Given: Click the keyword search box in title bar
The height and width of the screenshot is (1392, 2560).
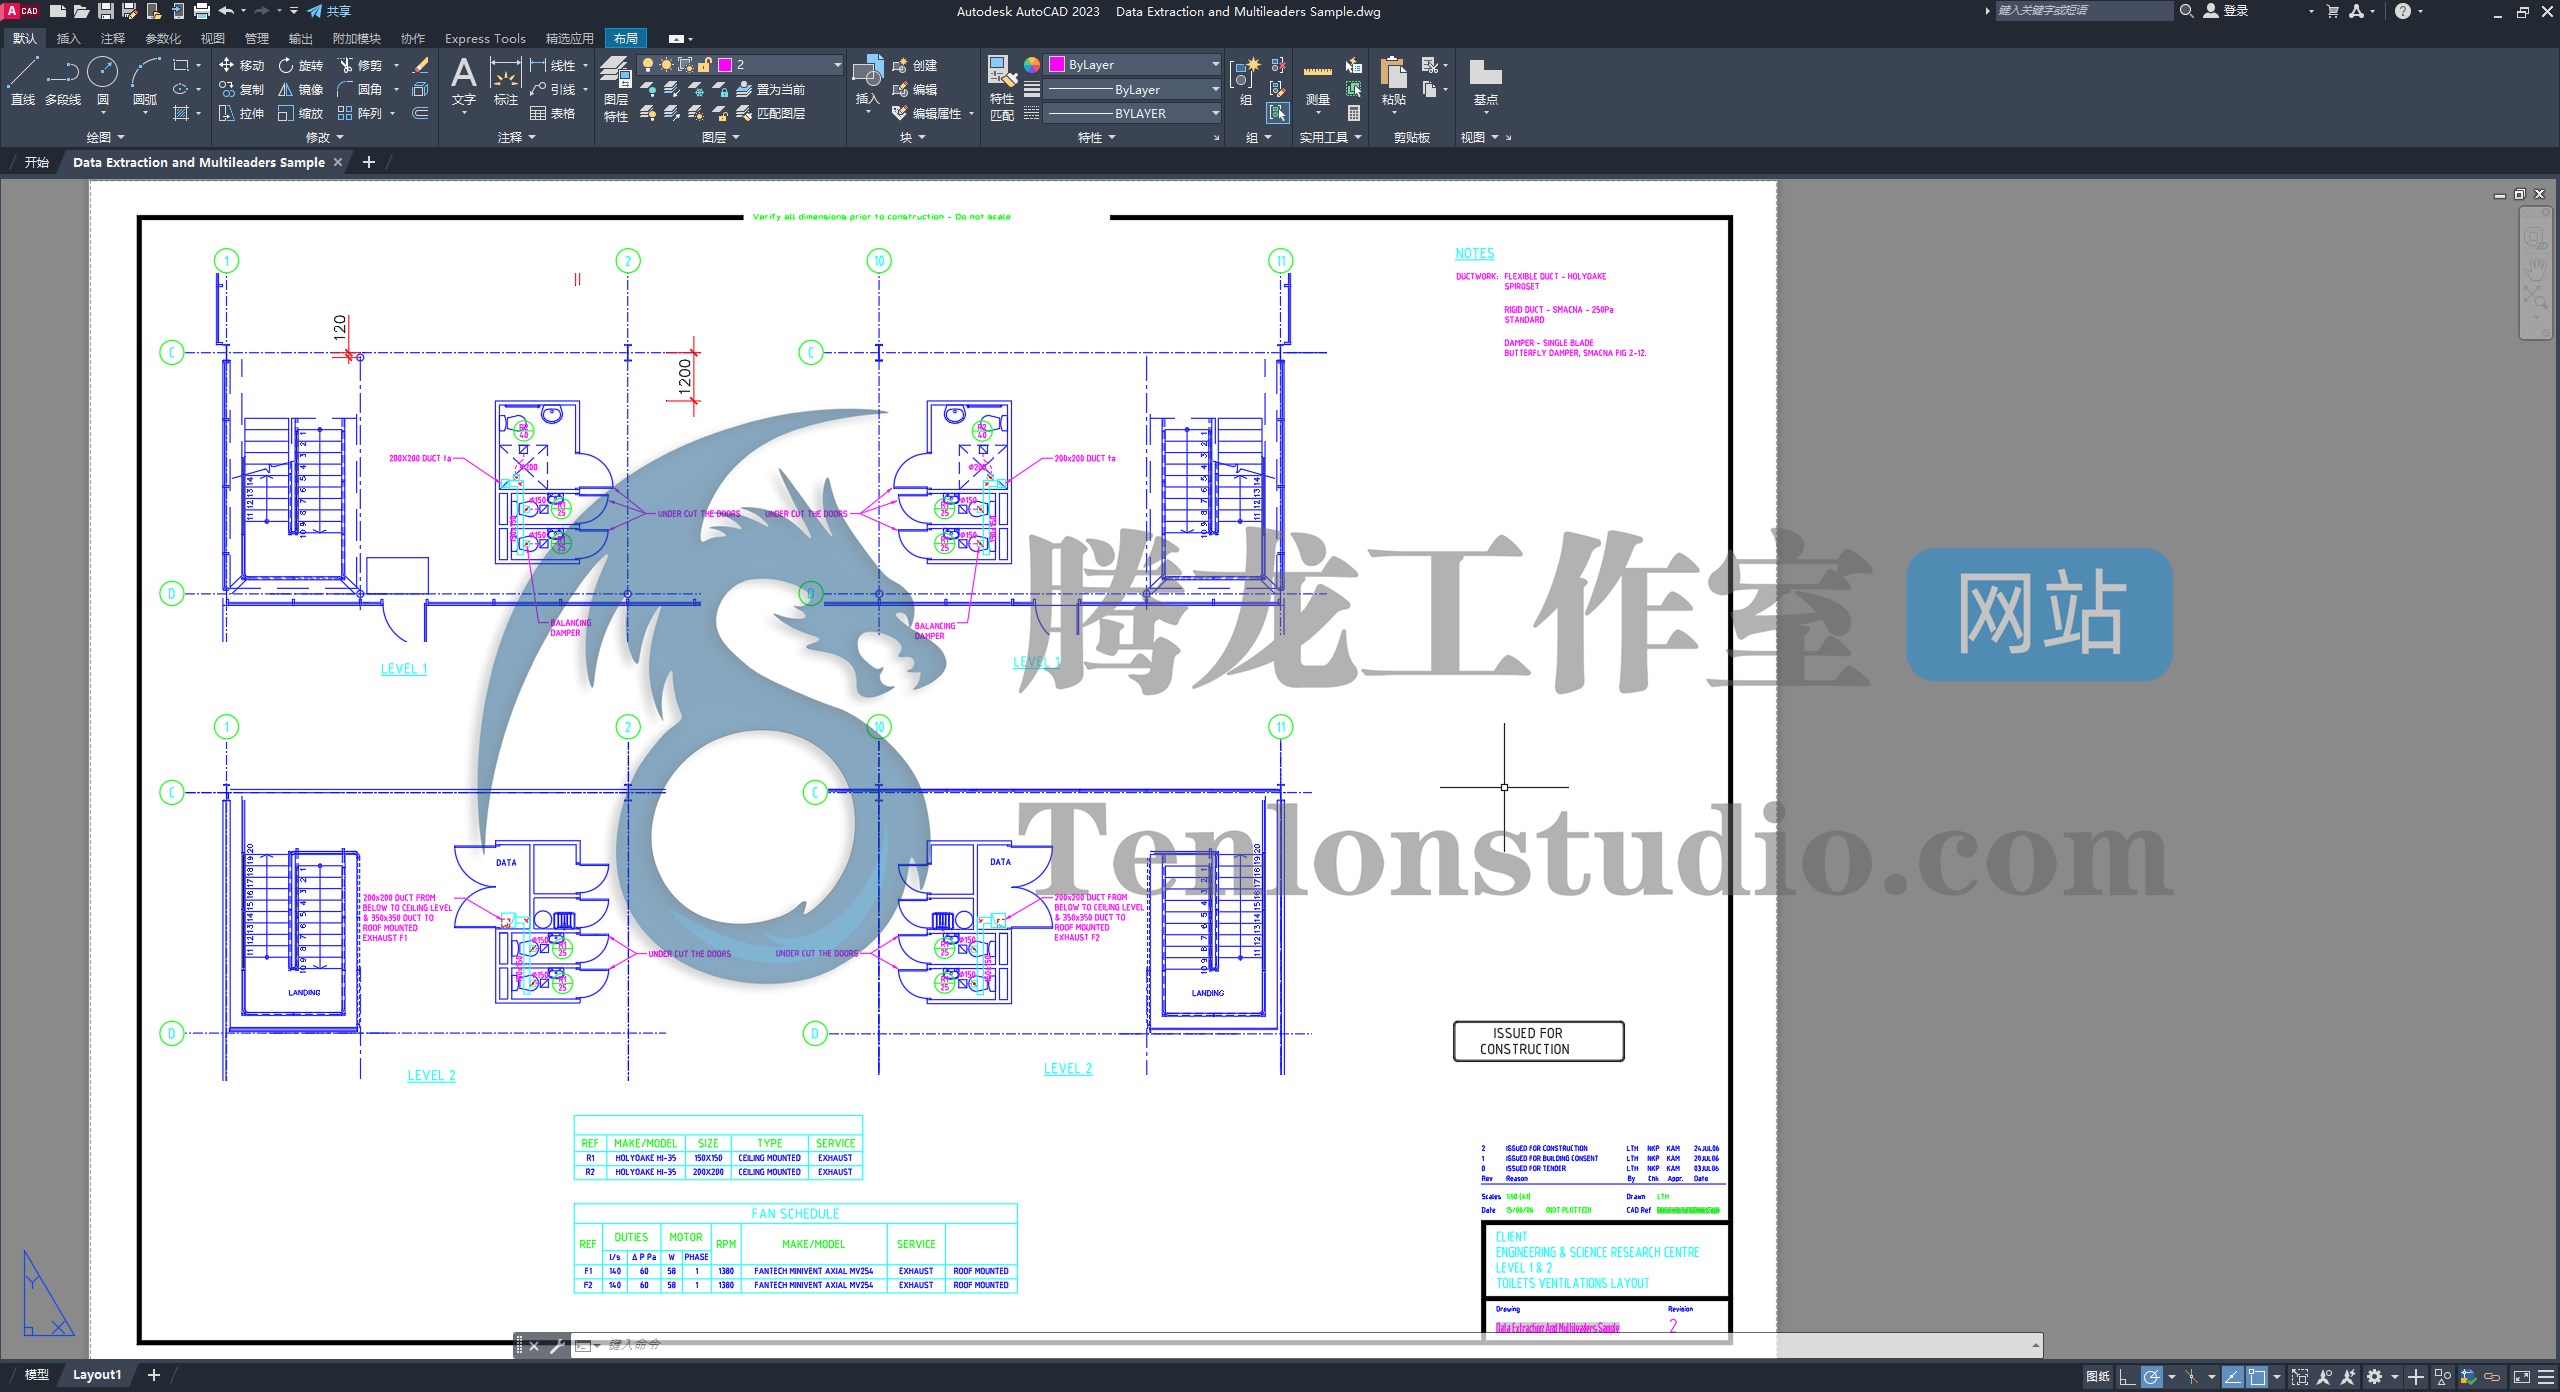Looking at the screenshot, I should coord(2083,11).
